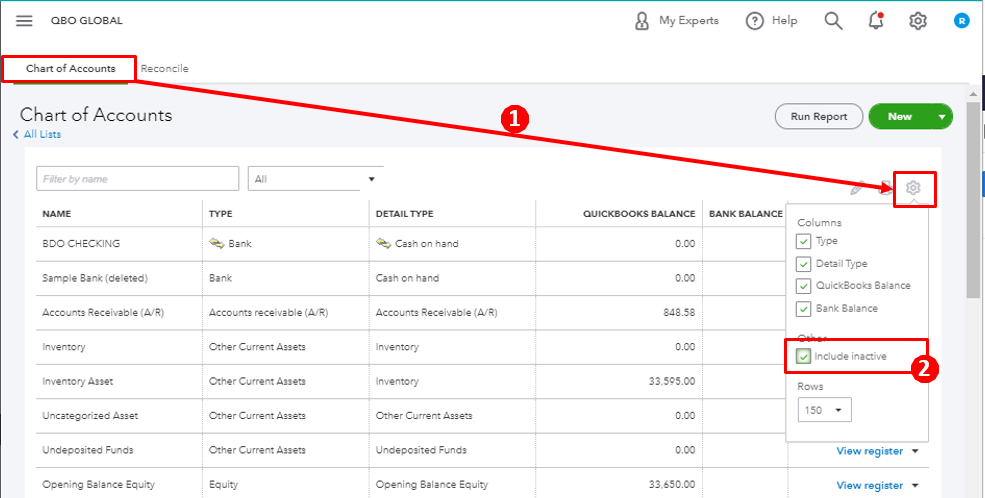The image size is (985, 498).
Task: Expand the New button dropdown arrow
Action: (x=942, y=117)
